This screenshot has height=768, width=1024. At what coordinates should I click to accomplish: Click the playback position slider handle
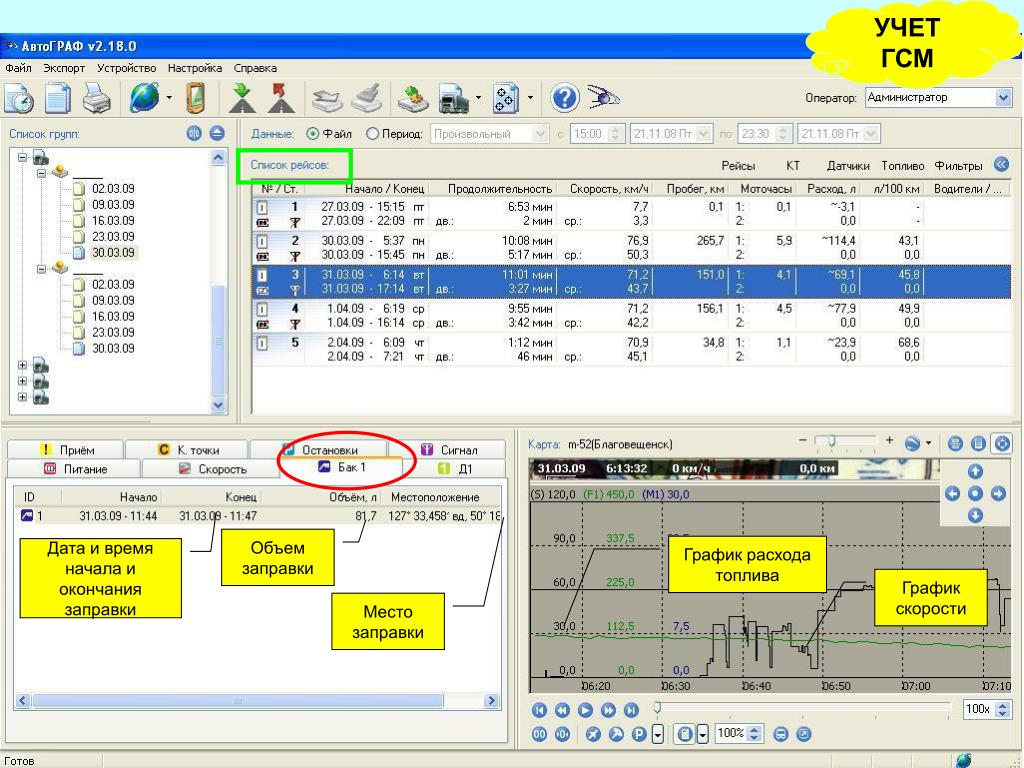point(658,708)
